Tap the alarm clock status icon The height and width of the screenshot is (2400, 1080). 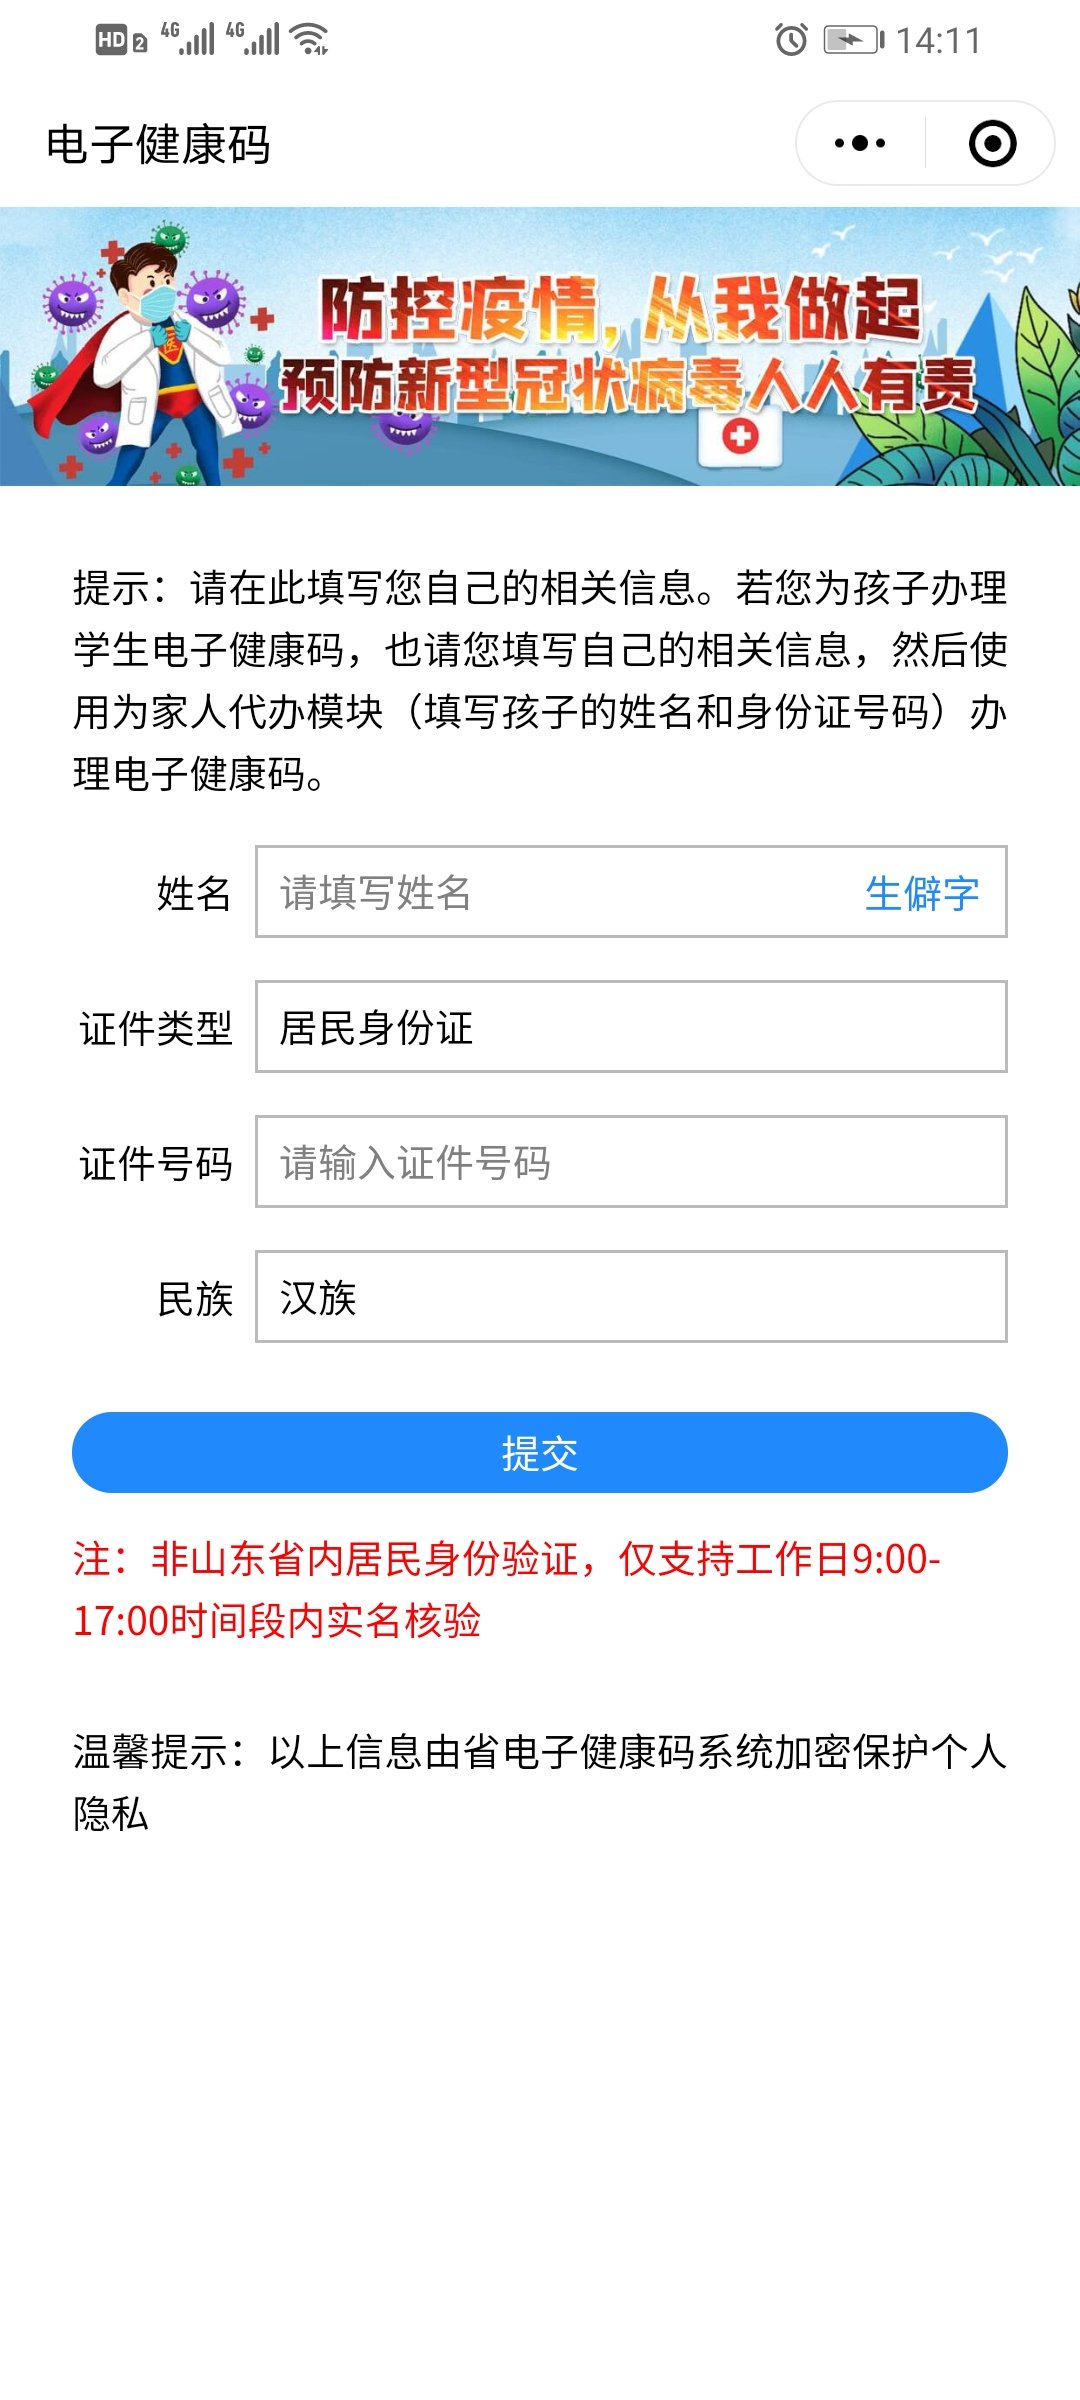(791, 40)
